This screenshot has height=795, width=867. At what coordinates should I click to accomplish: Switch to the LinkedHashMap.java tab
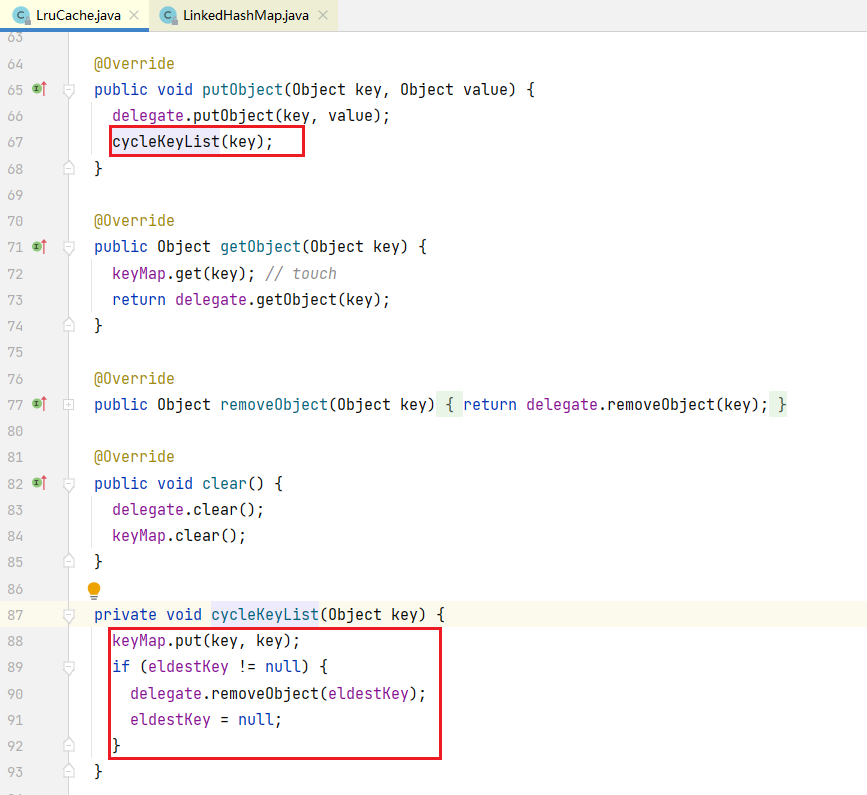pyautogui.click(x=245, y=16)
